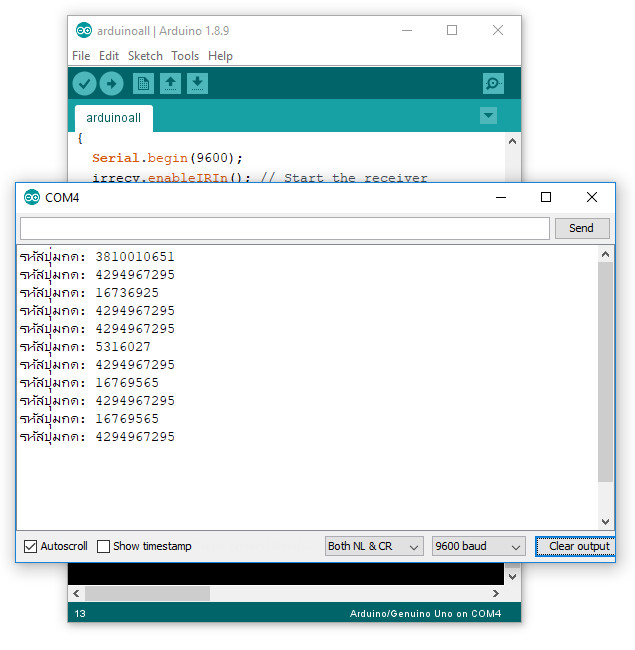Maximize the COM4 serial monitor window
This screenshot has width=635, height=650.
pos(546,197)
